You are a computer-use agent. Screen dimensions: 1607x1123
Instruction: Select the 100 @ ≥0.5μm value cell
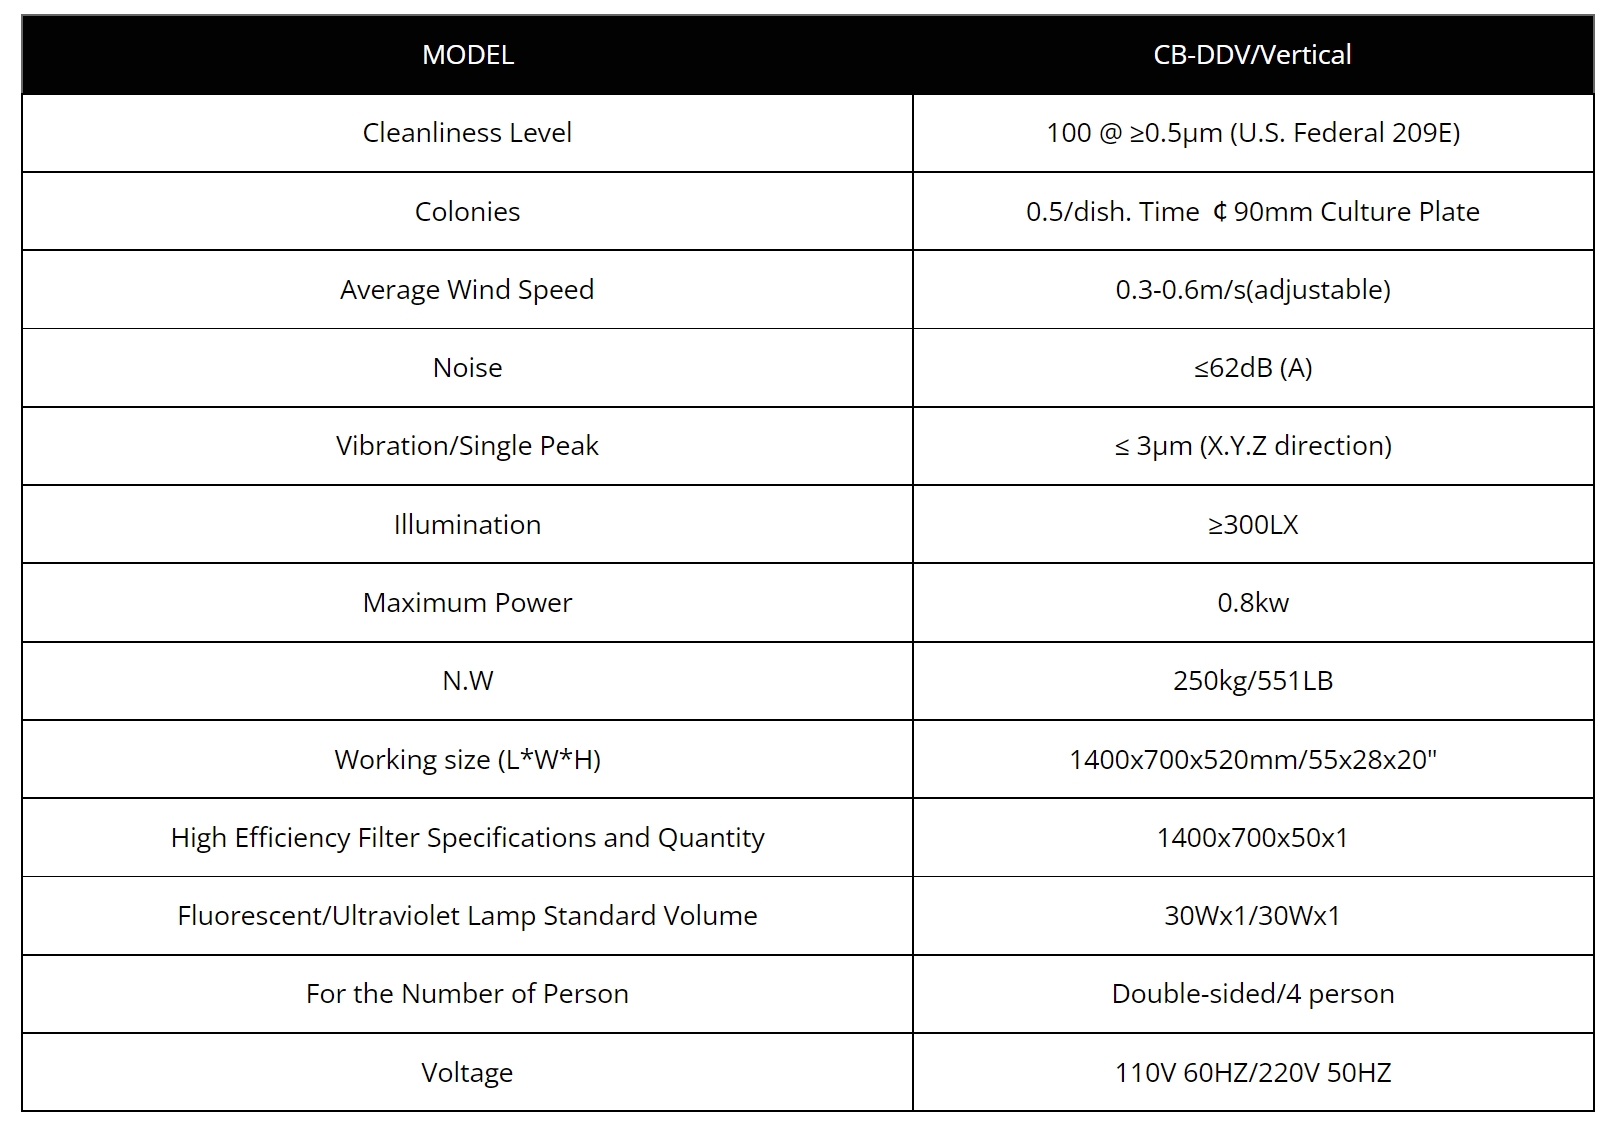pos(1253,133)
